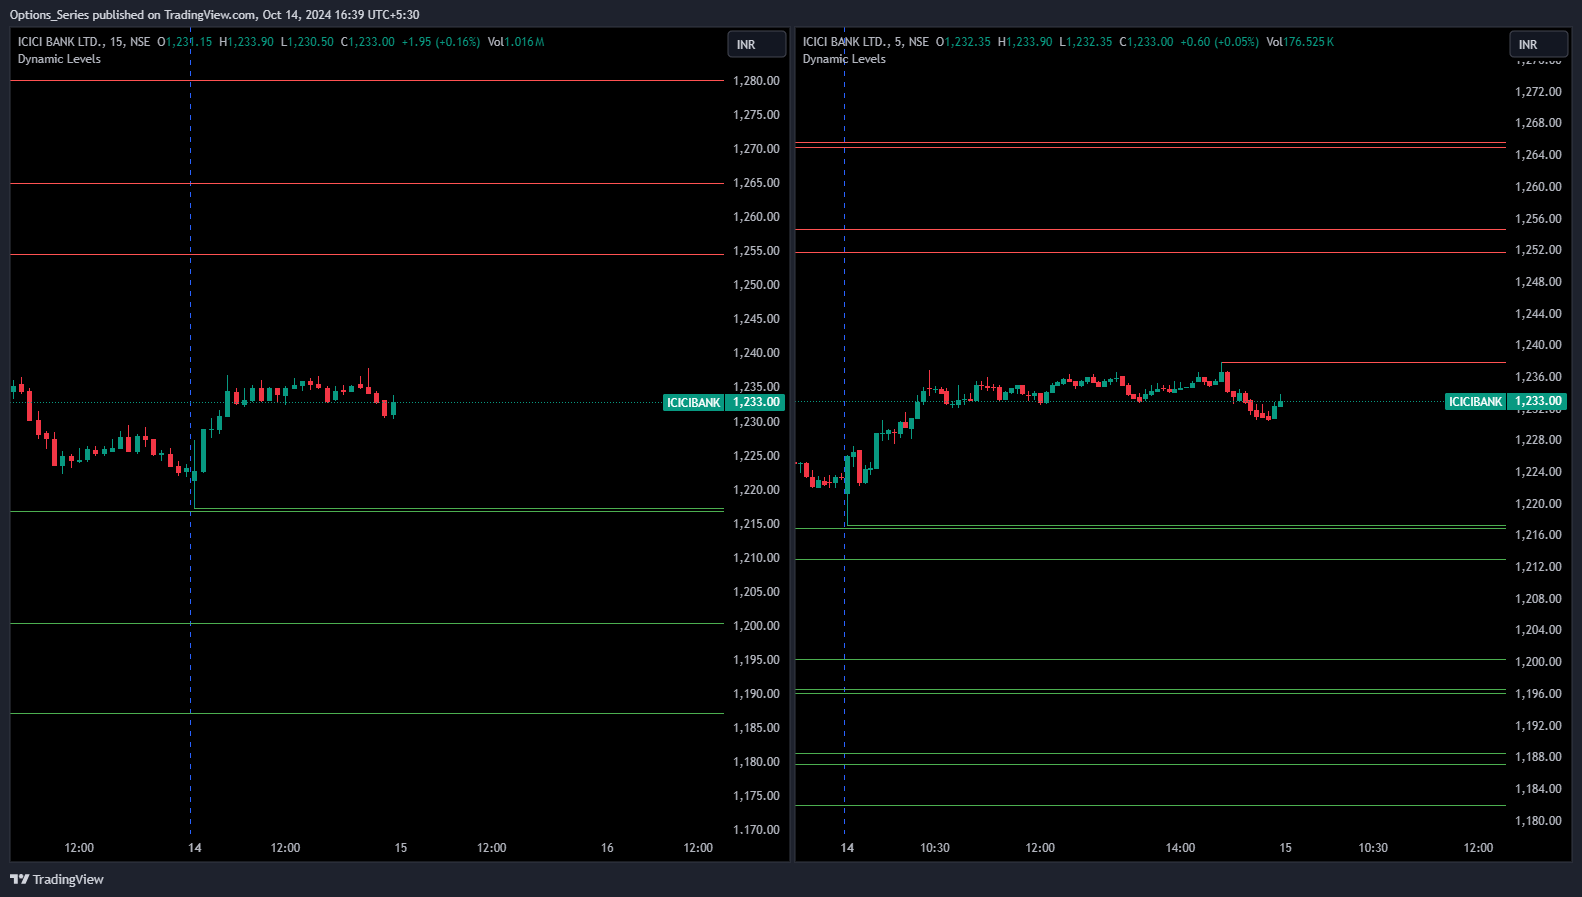This screenshot has width=1582, height=897.
Task: Click date 15 on right time axis
Action: coord(1285,848)
